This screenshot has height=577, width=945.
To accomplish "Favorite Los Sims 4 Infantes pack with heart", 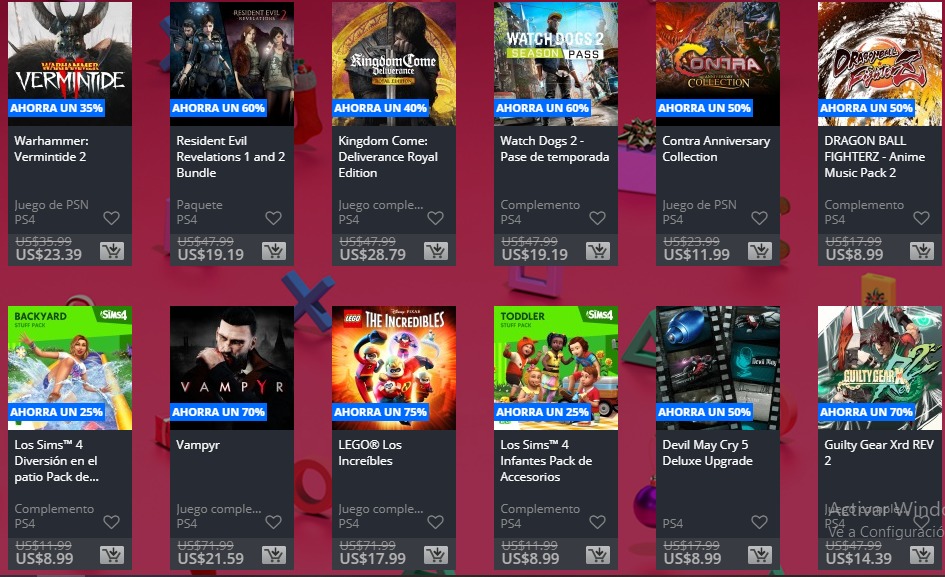I will pyautogui.click(x=597, y=522).
